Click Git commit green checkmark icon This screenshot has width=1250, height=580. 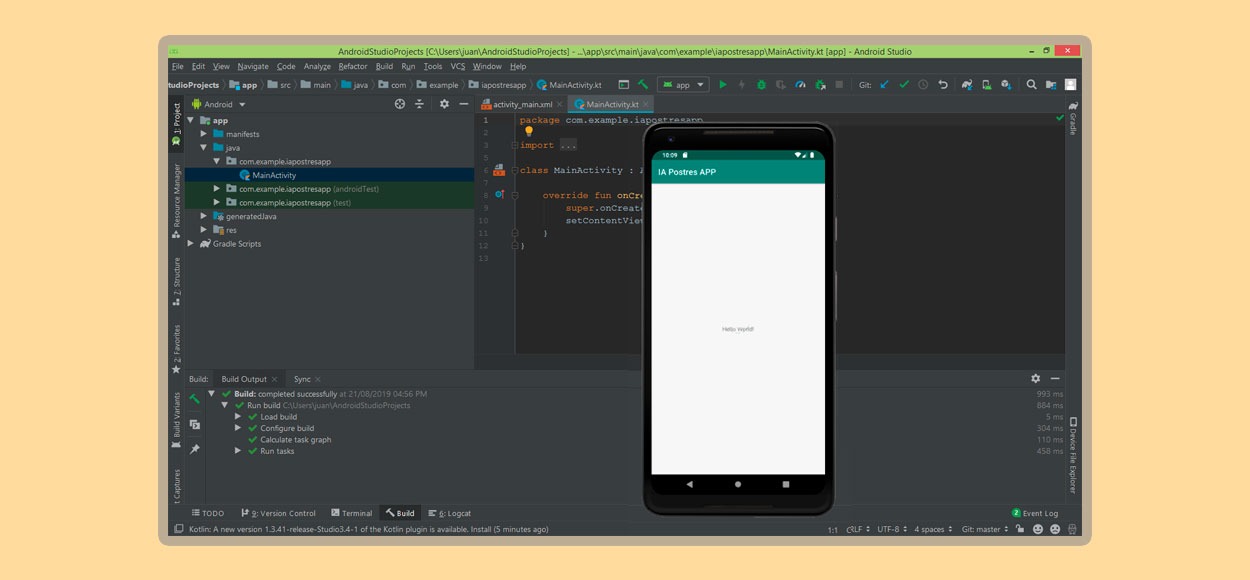904,85
